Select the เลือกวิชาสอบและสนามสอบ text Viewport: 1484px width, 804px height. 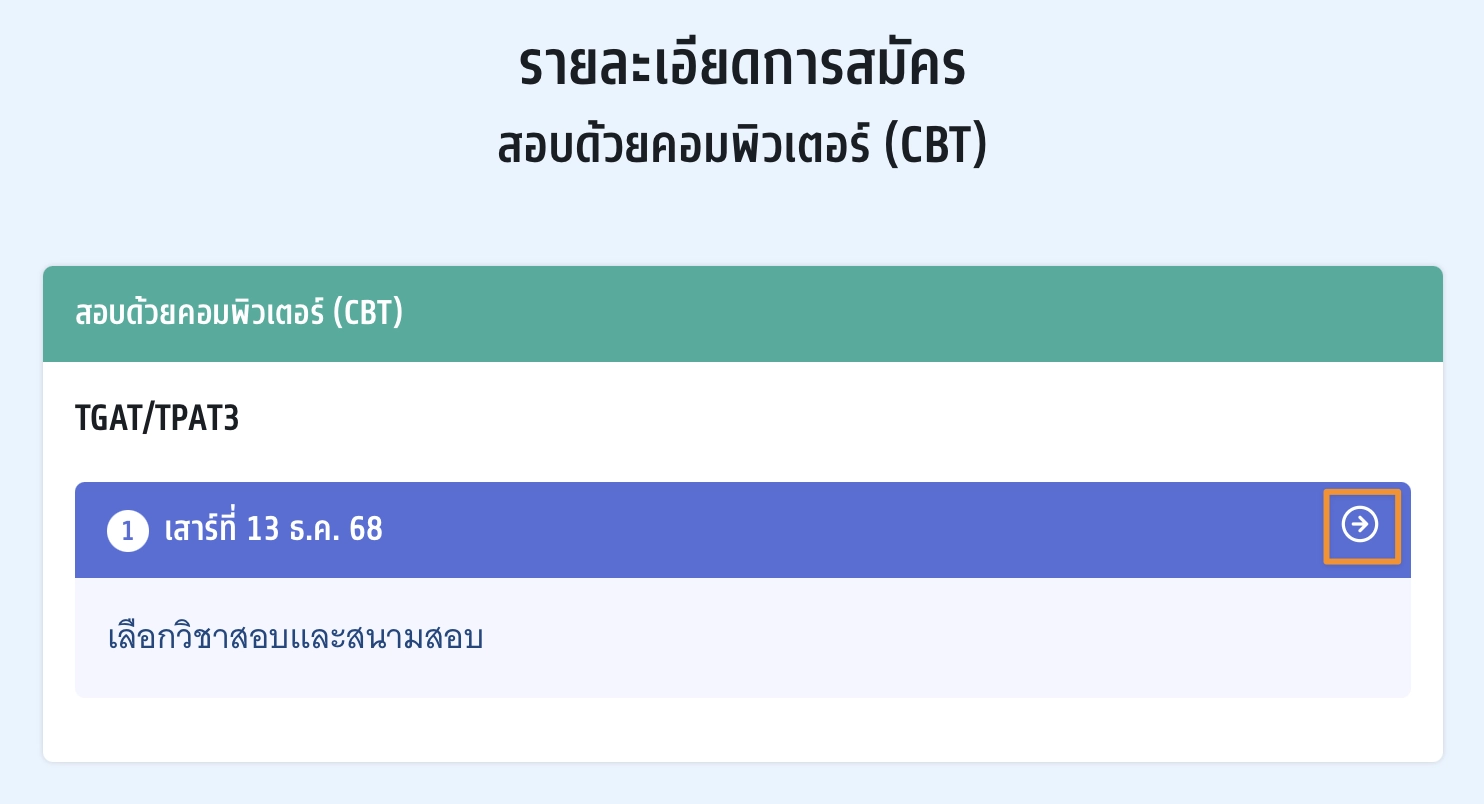click(x=295, y=637)
